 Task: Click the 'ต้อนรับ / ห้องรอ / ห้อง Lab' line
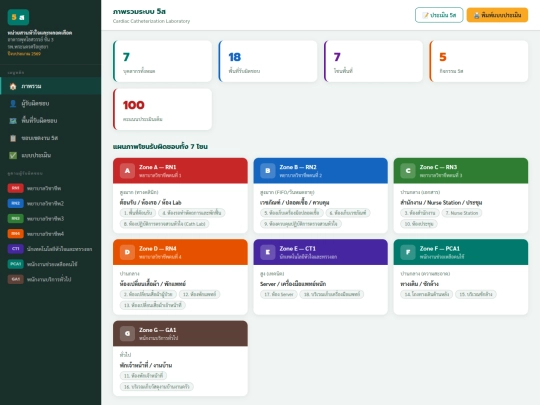150,202
